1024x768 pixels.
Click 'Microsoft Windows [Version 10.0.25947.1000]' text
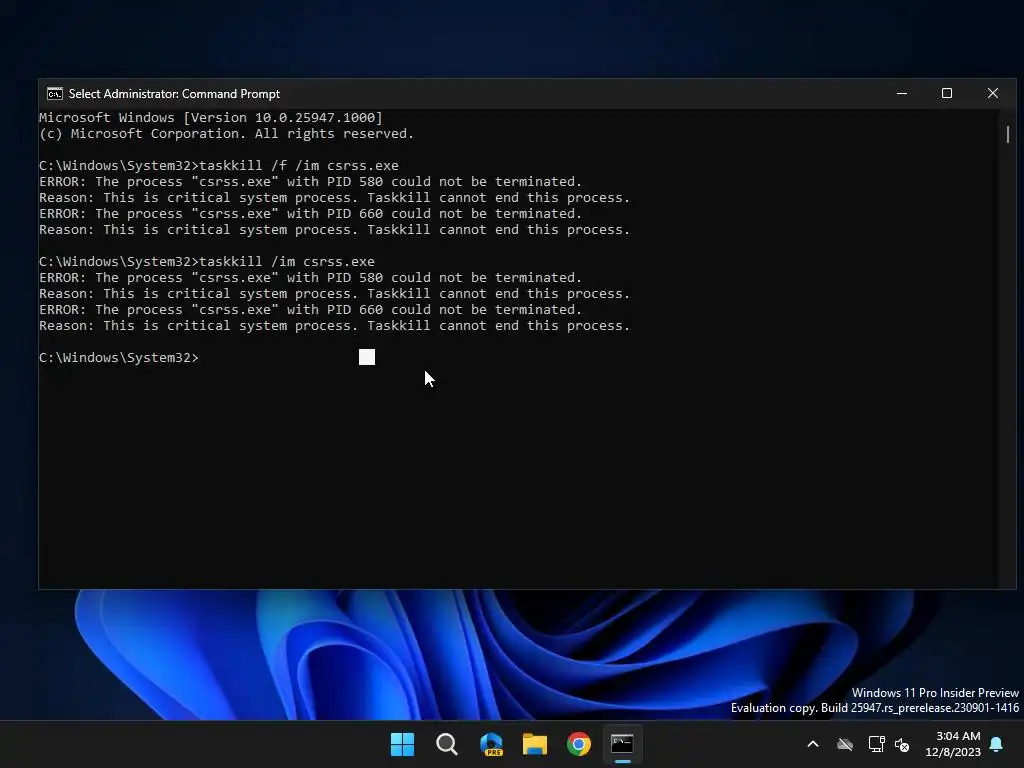(211, 118)
